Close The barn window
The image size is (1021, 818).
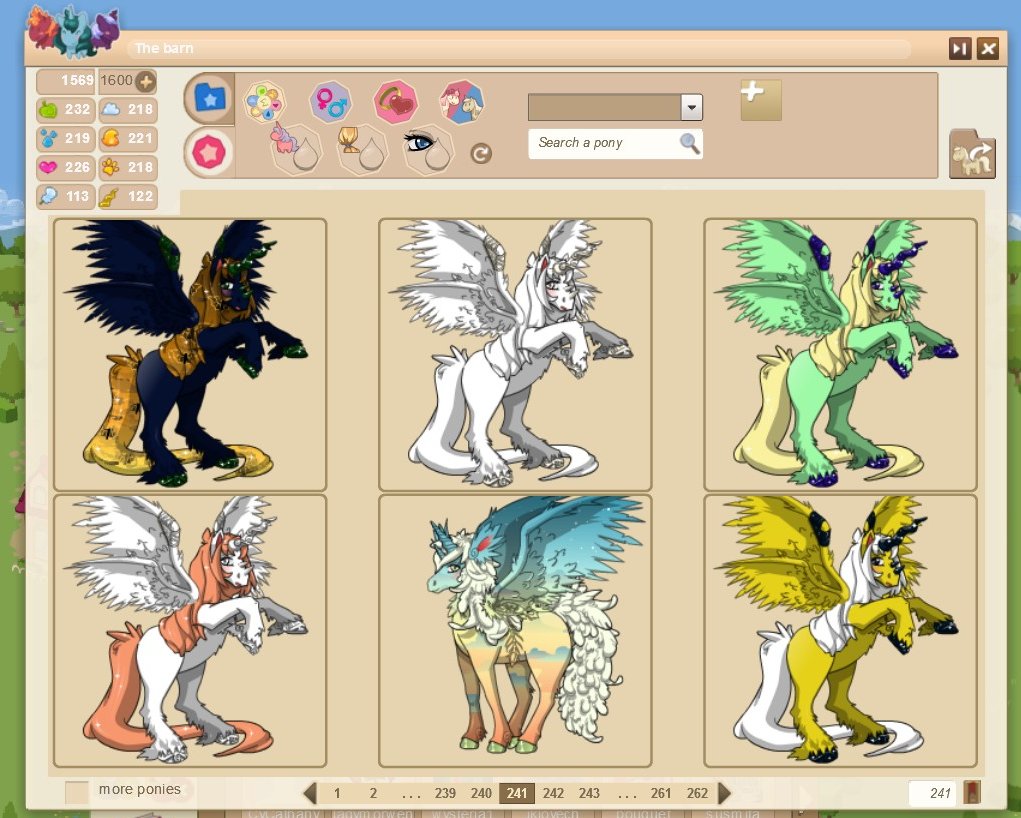pos(988,48)
